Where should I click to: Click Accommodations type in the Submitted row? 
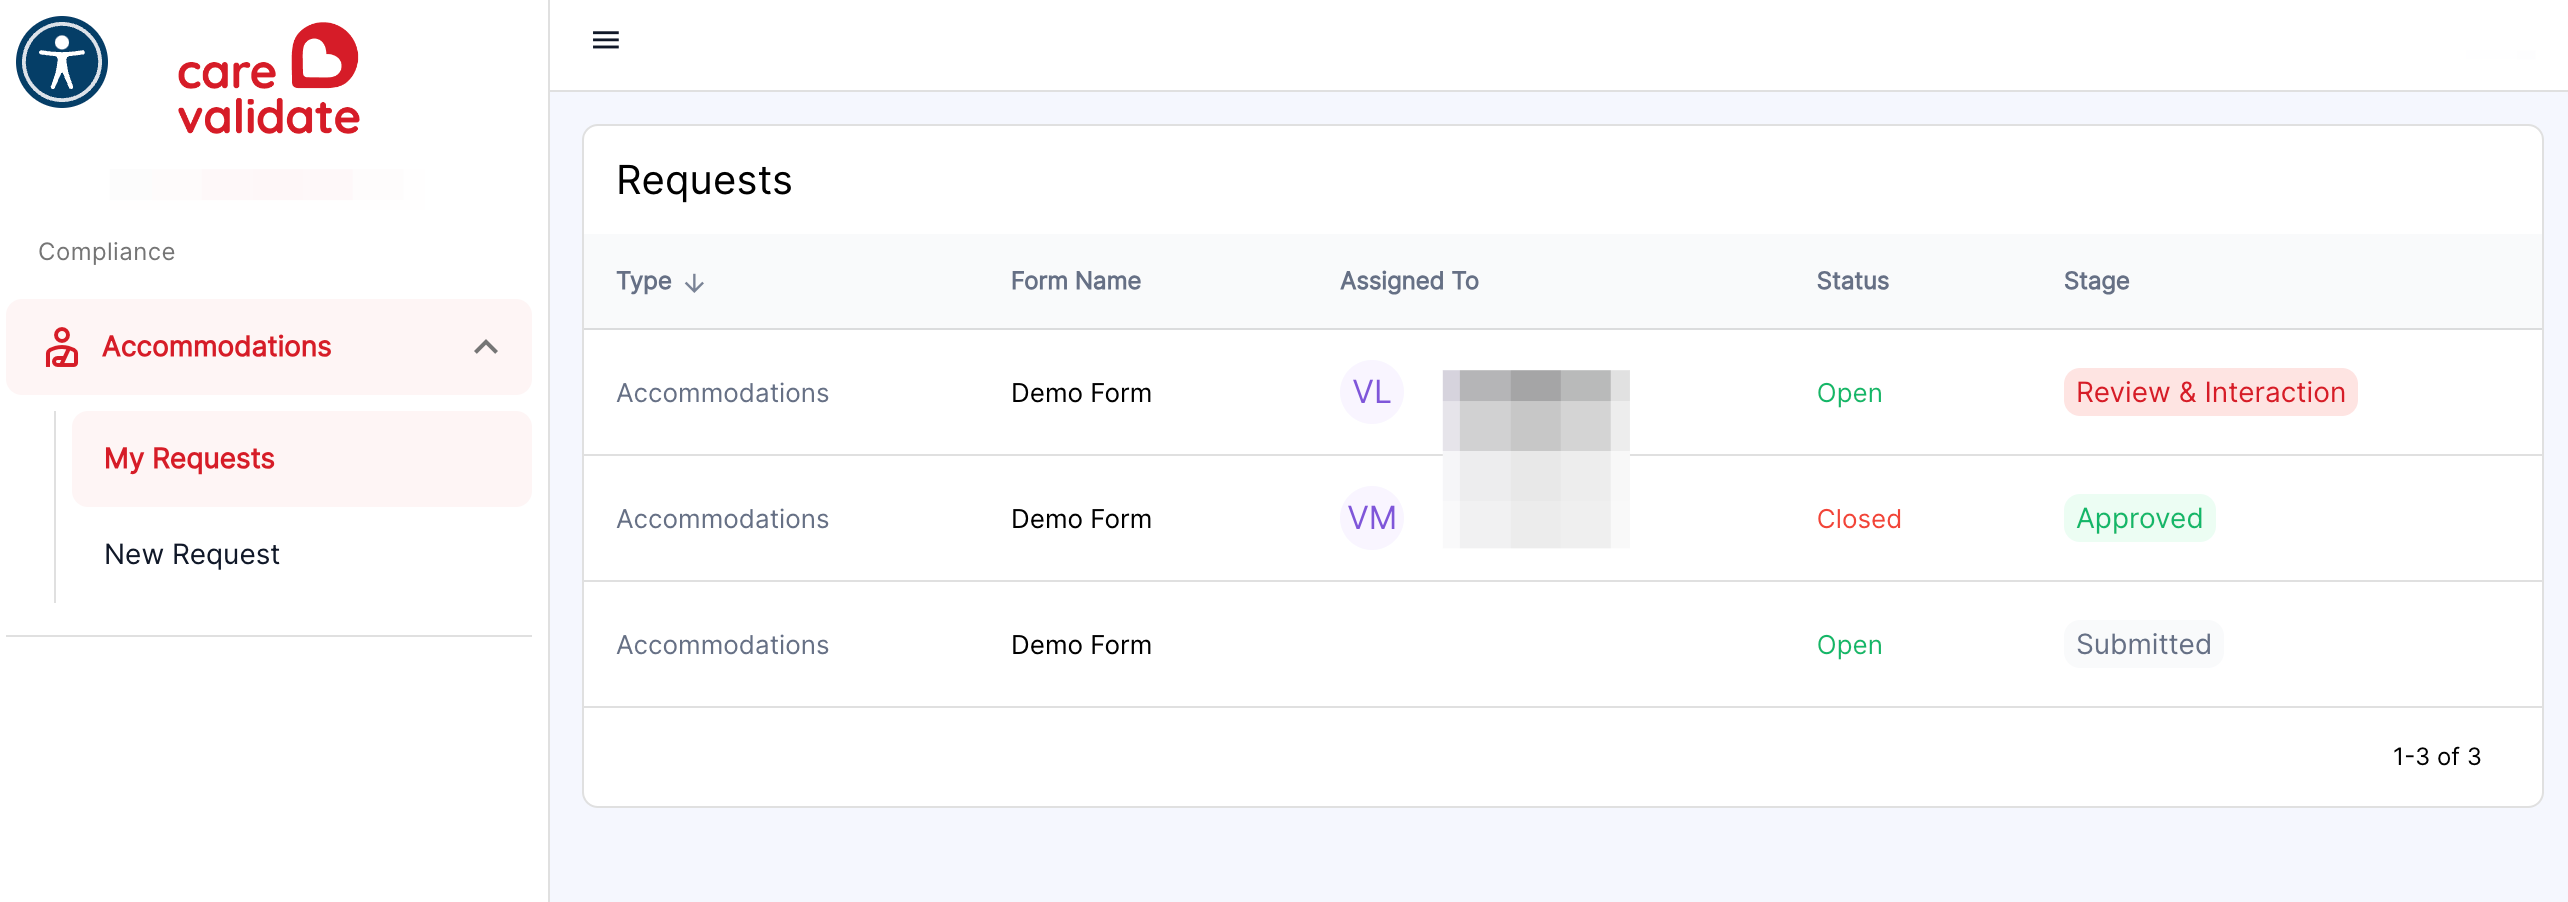(723, 645)
